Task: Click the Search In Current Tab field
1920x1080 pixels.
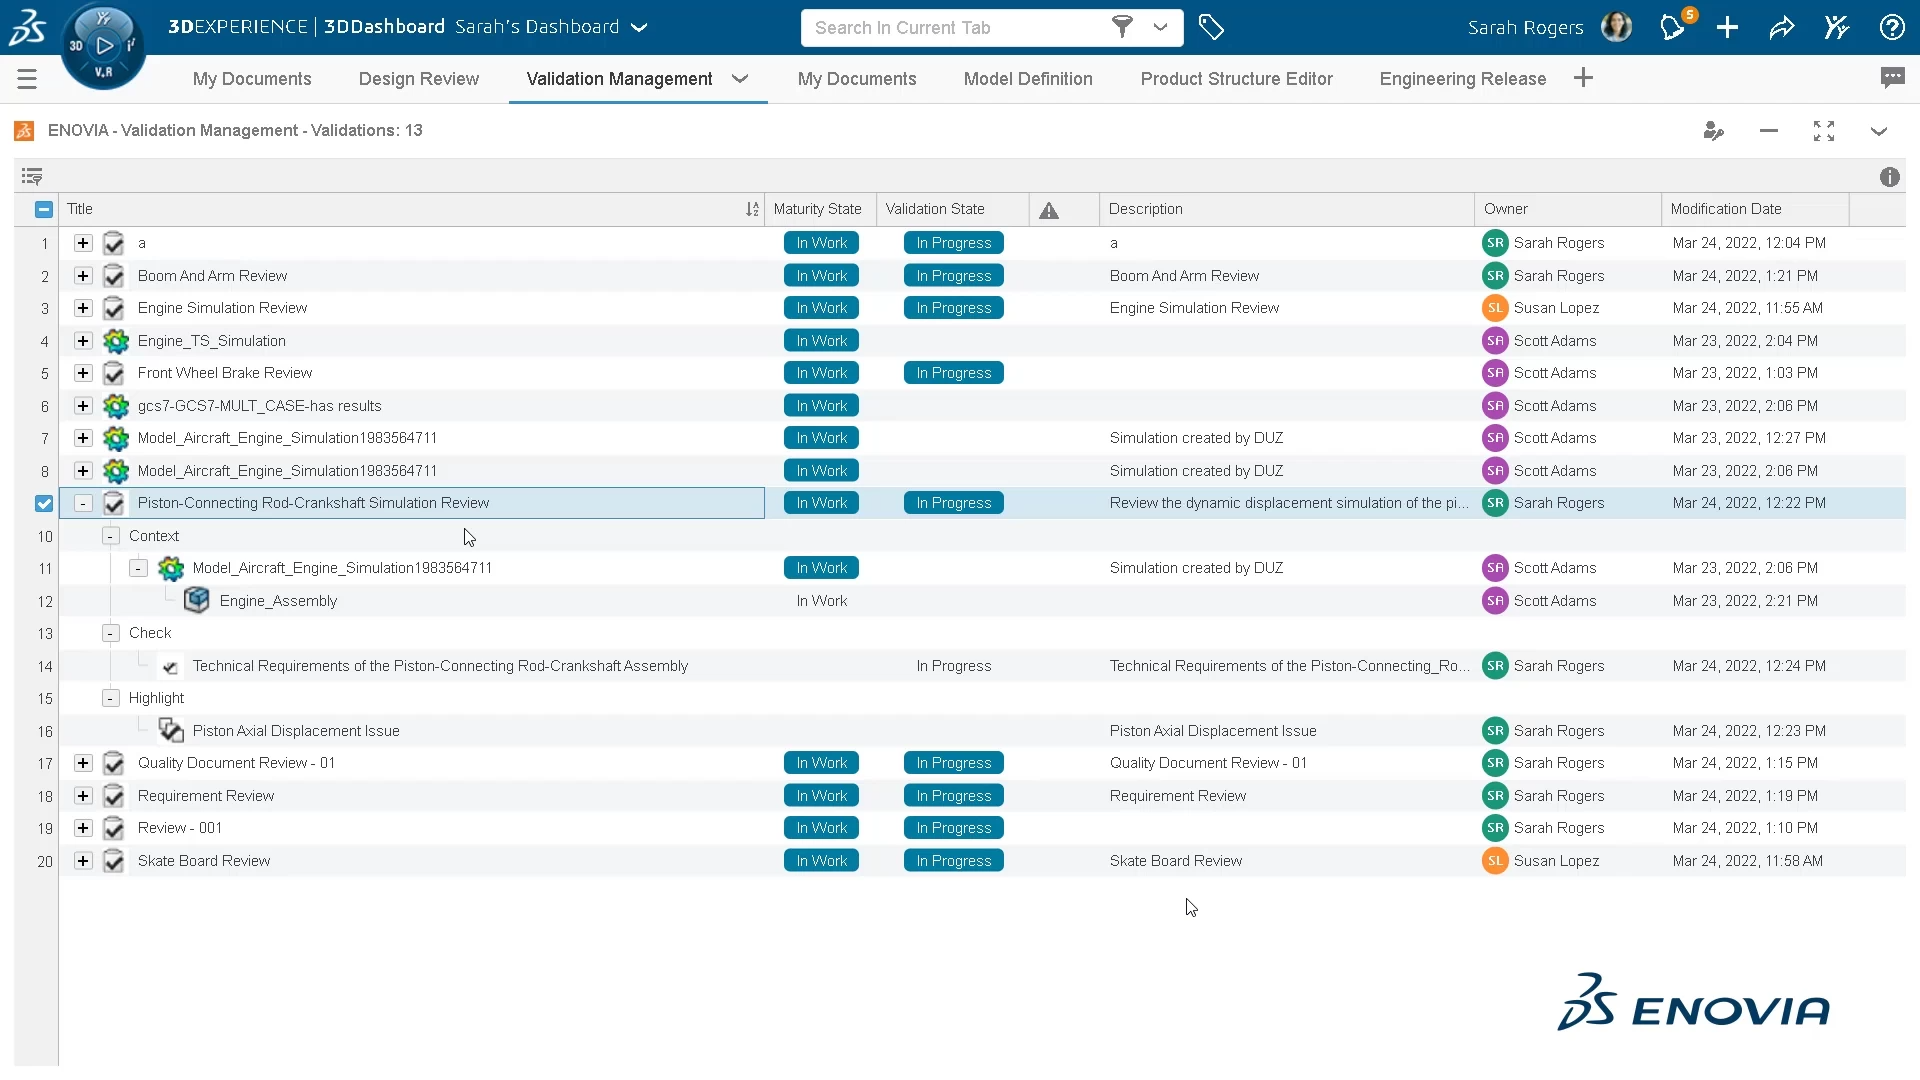Action: point(950,28)
